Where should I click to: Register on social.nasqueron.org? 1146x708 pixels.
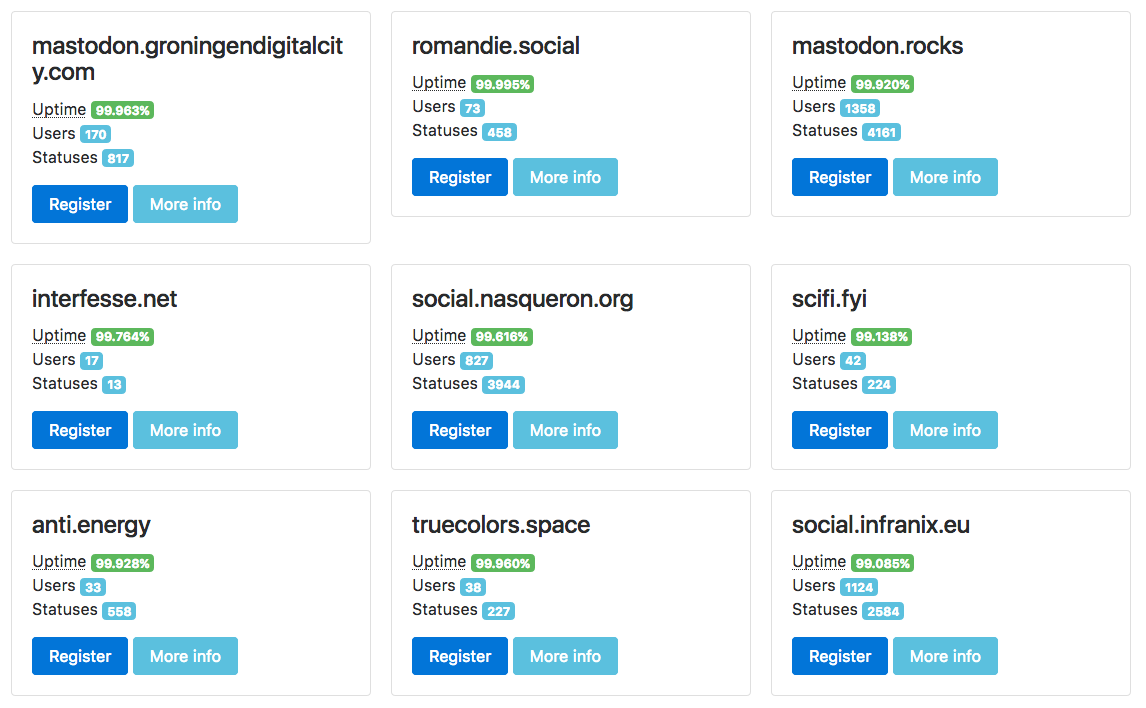pyautogui.click(x=460, y=430)
